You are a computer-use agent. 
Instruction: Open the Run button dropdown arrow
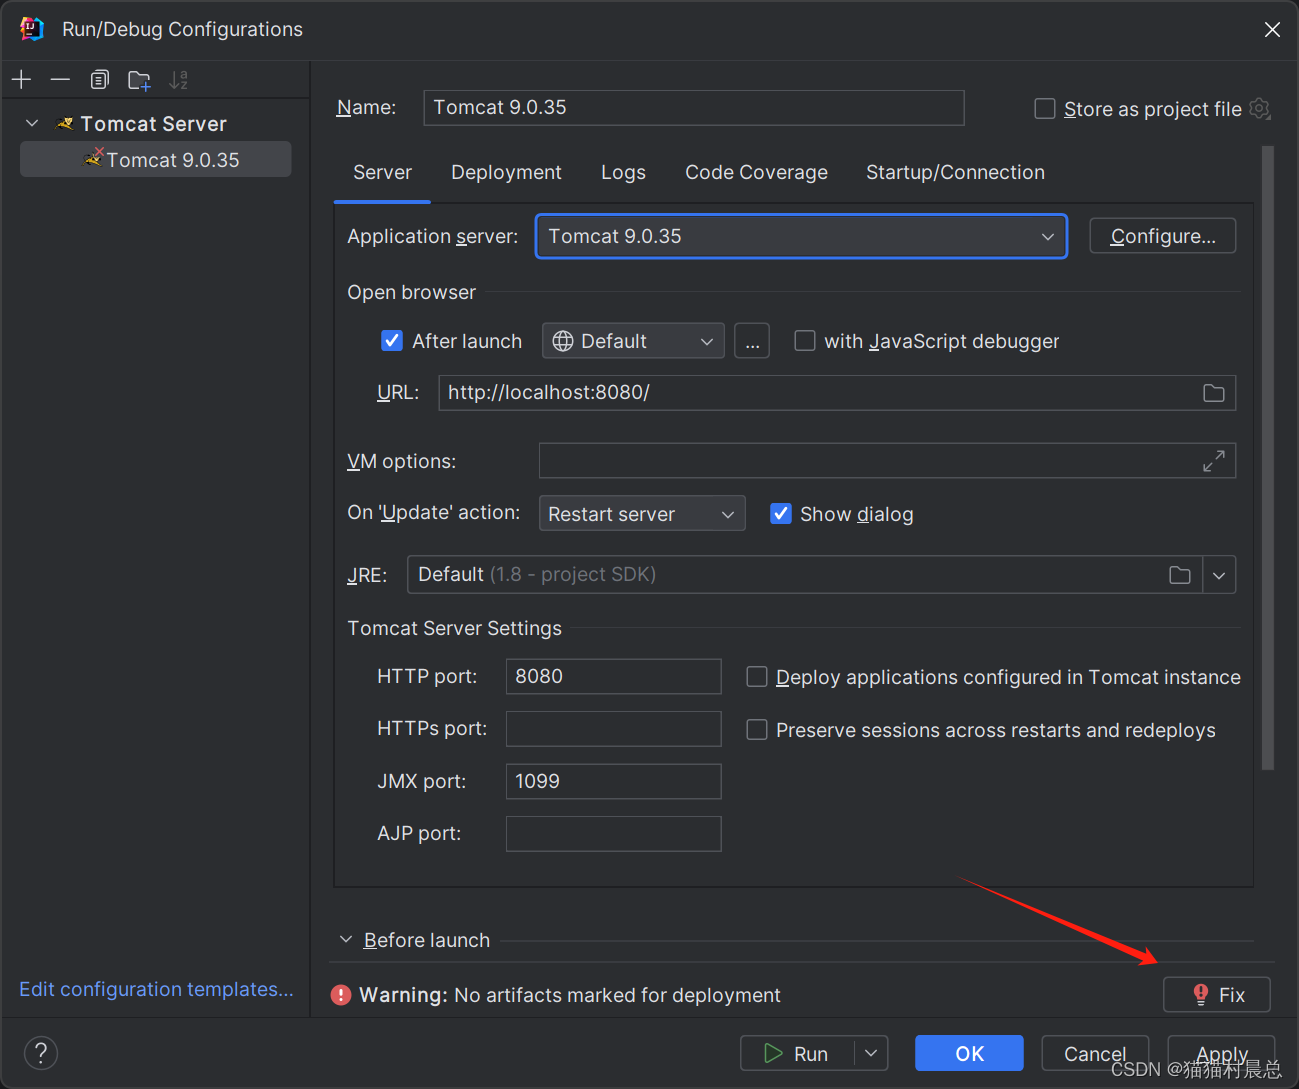coord(871,1053)
